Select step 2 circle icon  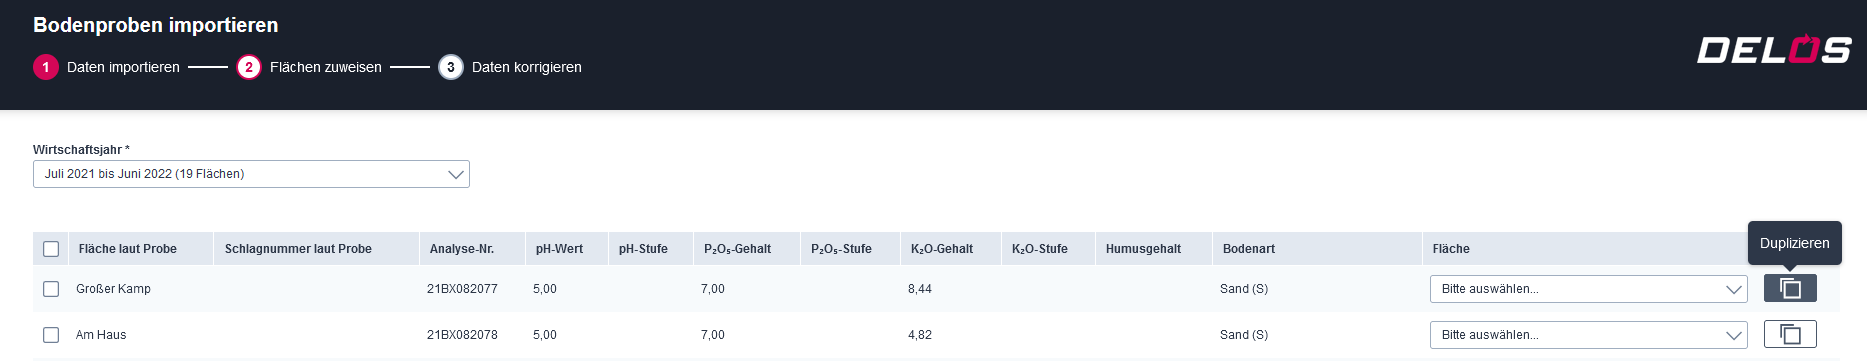coord(249,67)
